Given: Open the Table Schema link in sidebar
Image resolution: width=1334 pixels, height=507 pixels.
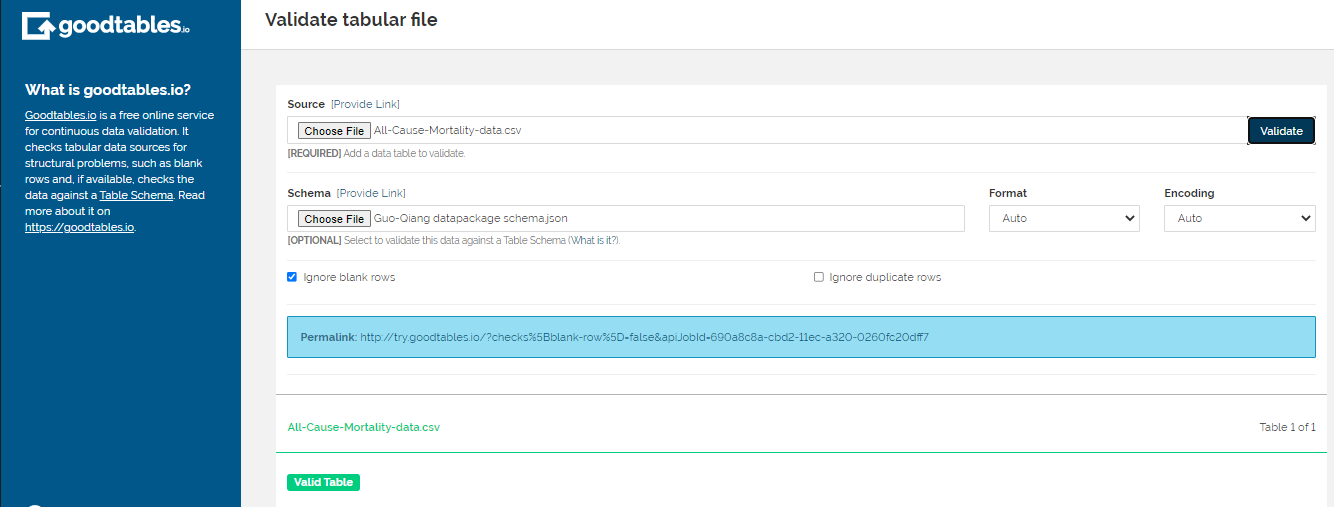Looking at the screenshot, I should [x=136, y=195].
